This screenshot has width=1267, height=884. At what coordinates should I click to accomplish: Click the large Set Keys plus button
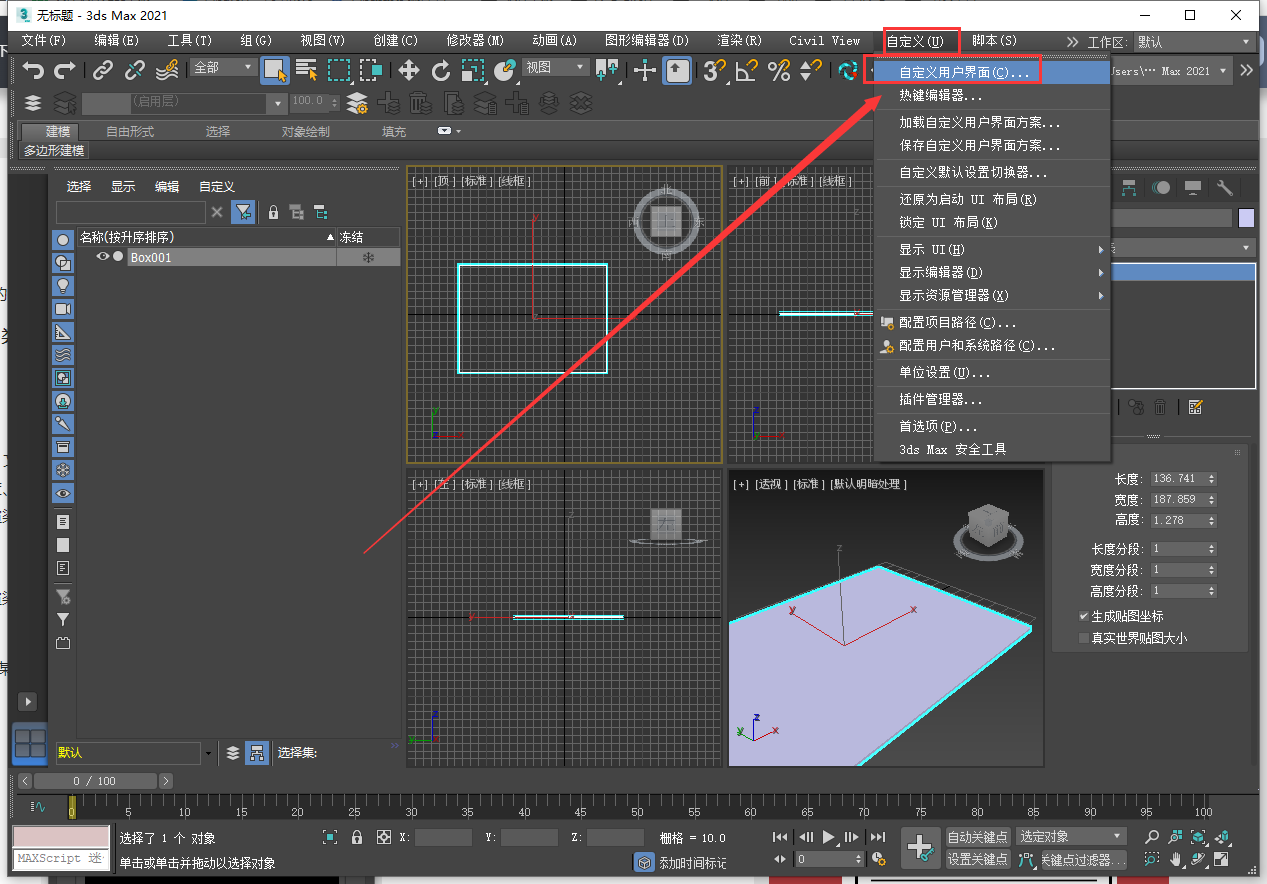pyautogui.click(x=920, y=848)
